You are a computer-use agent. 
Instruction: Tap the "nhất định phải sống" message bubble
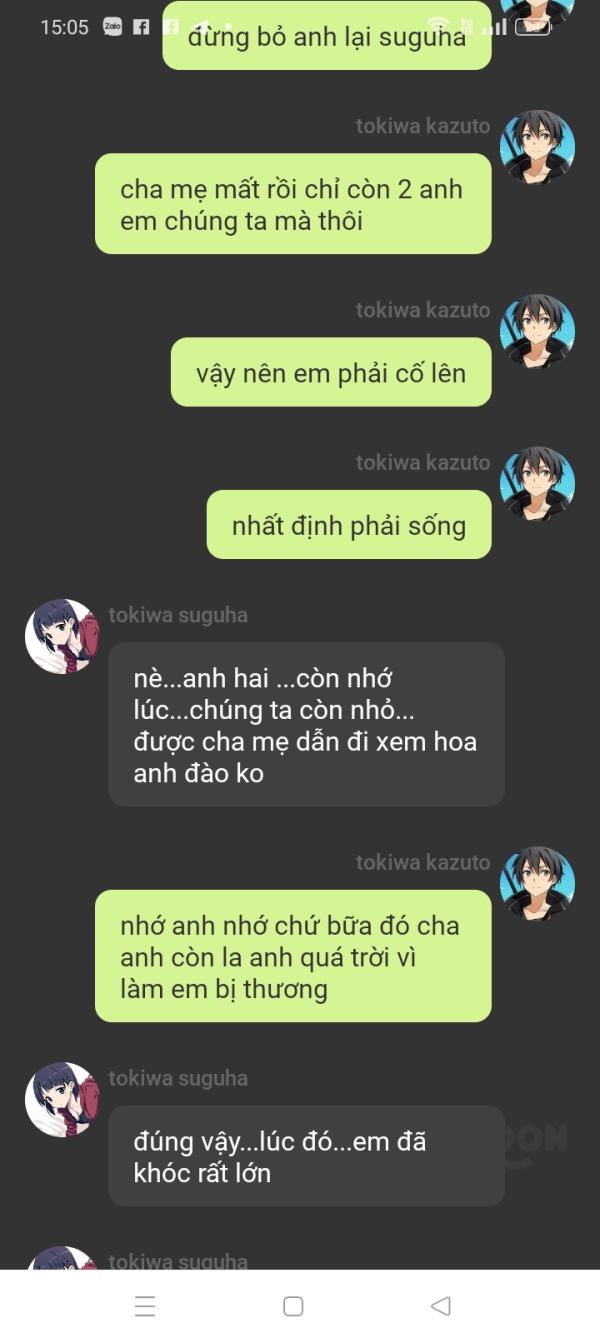tap(349, 524)
